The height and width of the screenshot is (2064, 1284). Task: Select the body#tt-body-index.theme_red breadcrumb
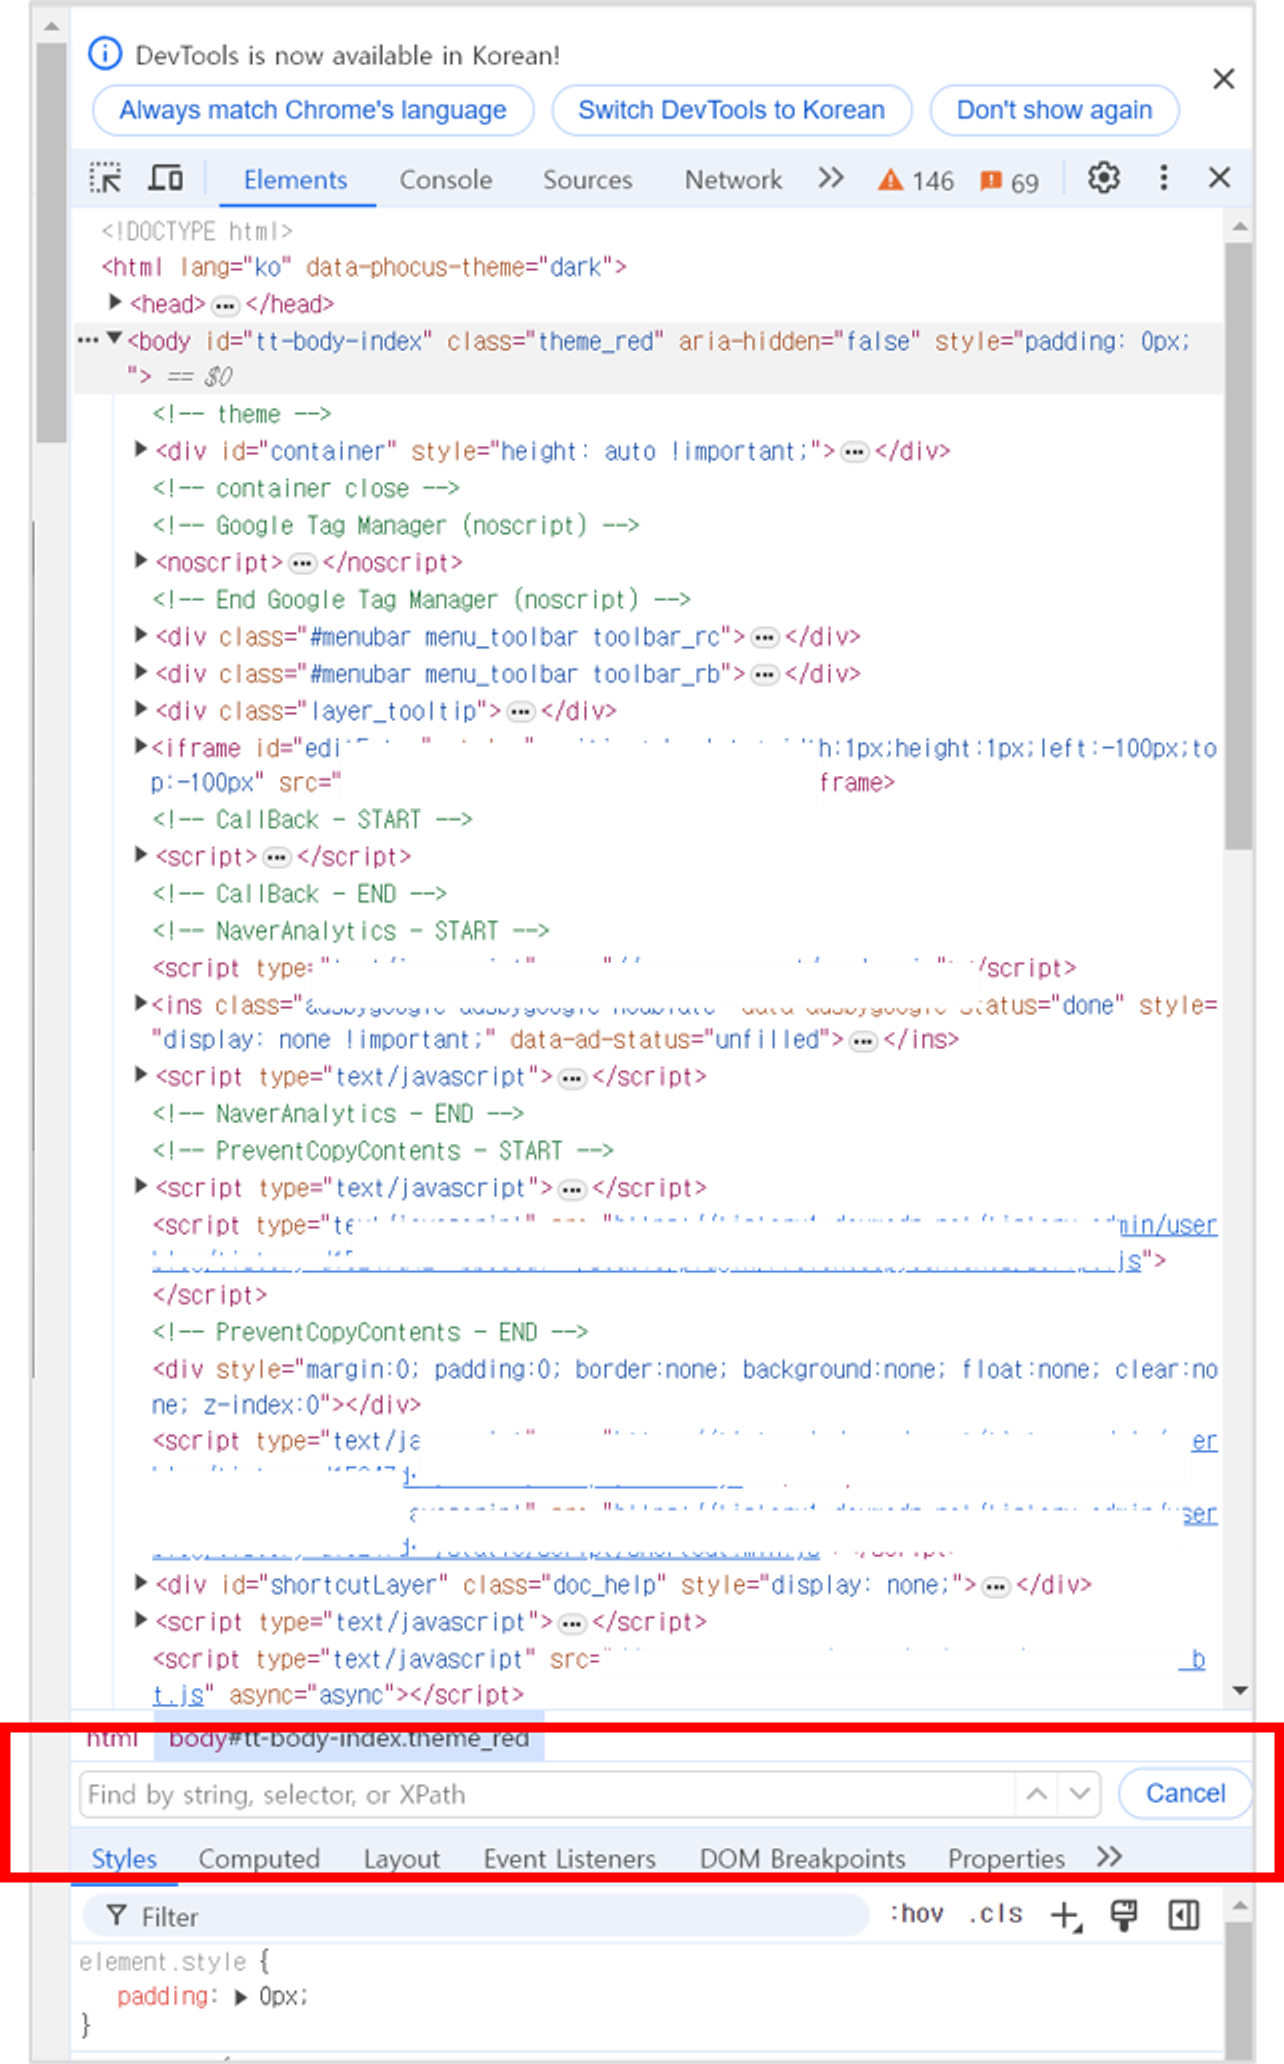click(348, 1739)
